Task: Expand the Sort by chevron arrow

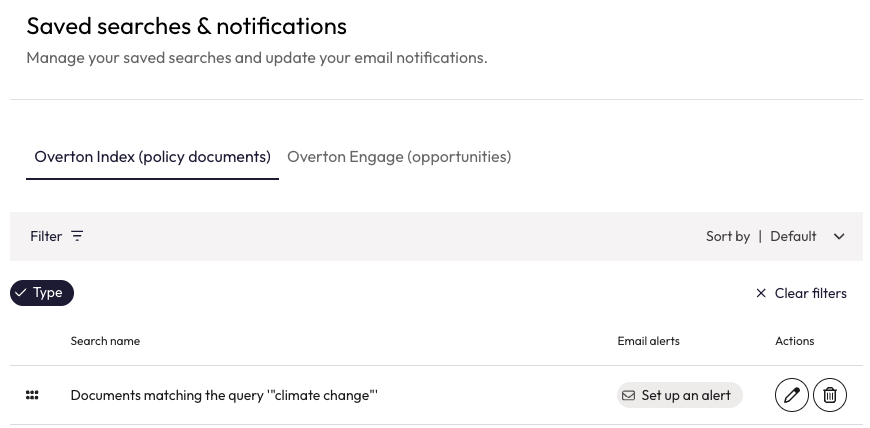Action: point(839,236)
